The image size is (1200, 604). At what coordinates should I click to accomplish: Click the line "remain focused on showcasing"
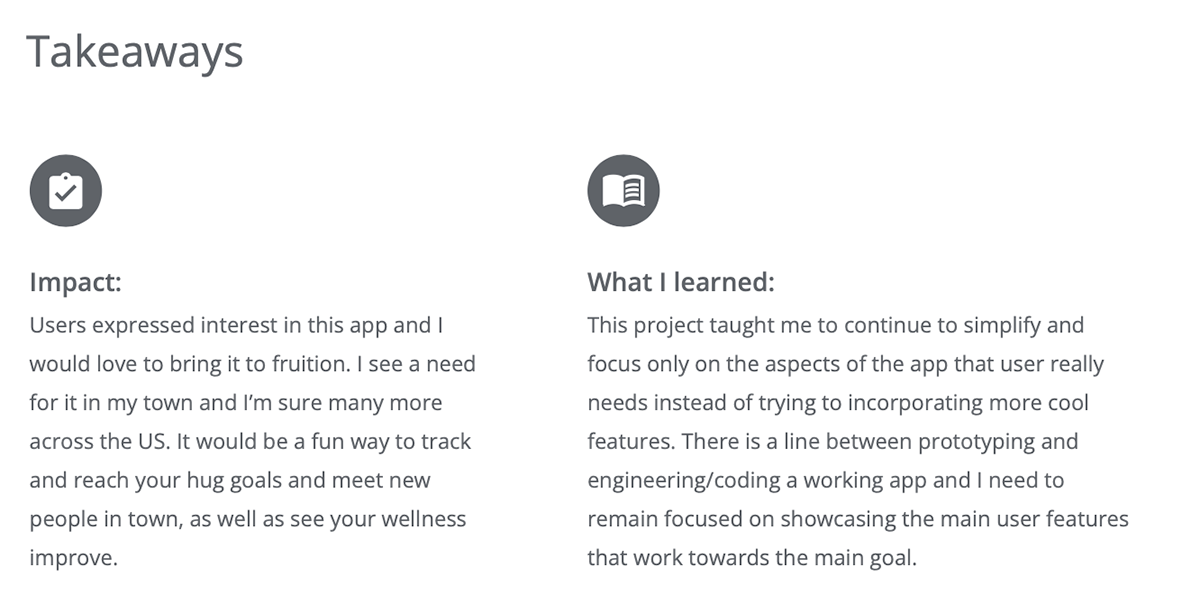[x=858, y=519]
